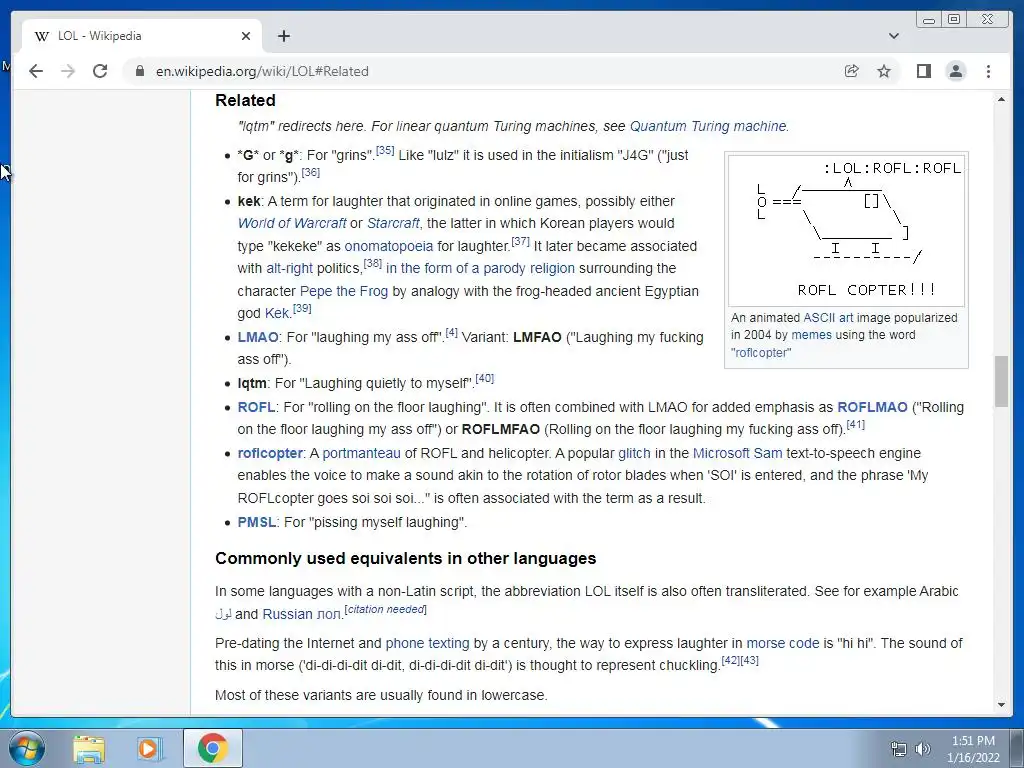The width and height of the screenshot is (1024, 768).
Task: Follow the World of Warcraft link
Action: [292, 223]
